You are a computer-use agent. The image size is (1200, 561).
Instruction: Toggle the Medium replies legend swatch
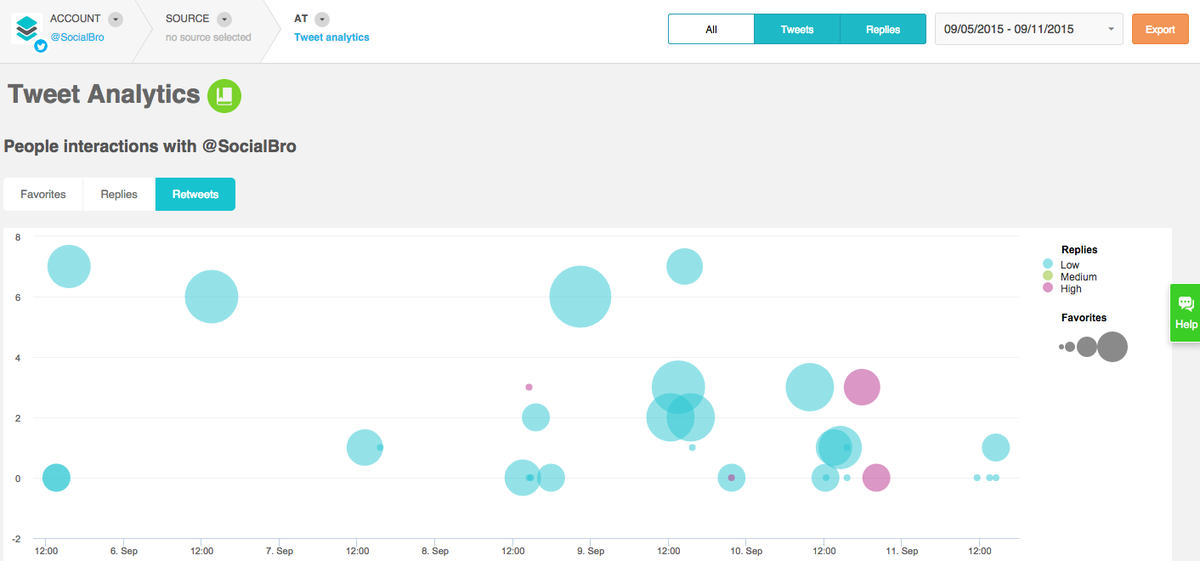[1048, 276]
